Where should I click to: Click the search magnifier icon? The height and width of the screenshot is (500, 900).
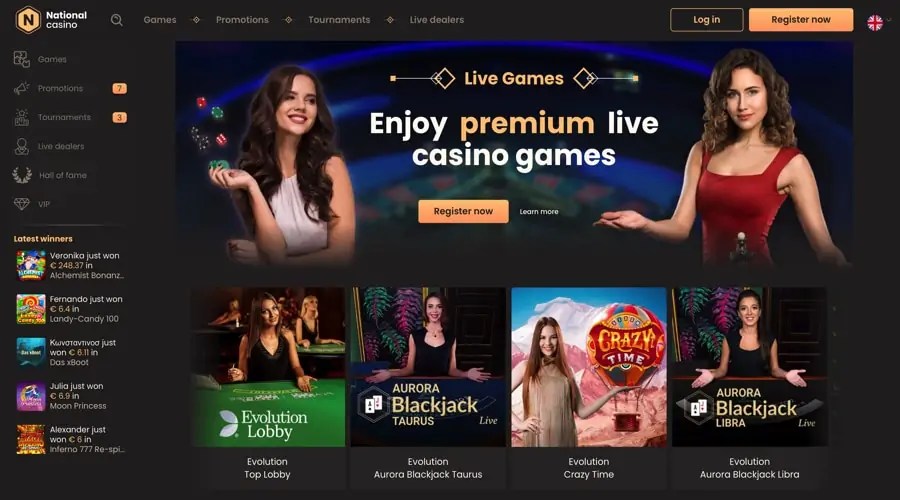pyautogui.click(x=117, y=20)
